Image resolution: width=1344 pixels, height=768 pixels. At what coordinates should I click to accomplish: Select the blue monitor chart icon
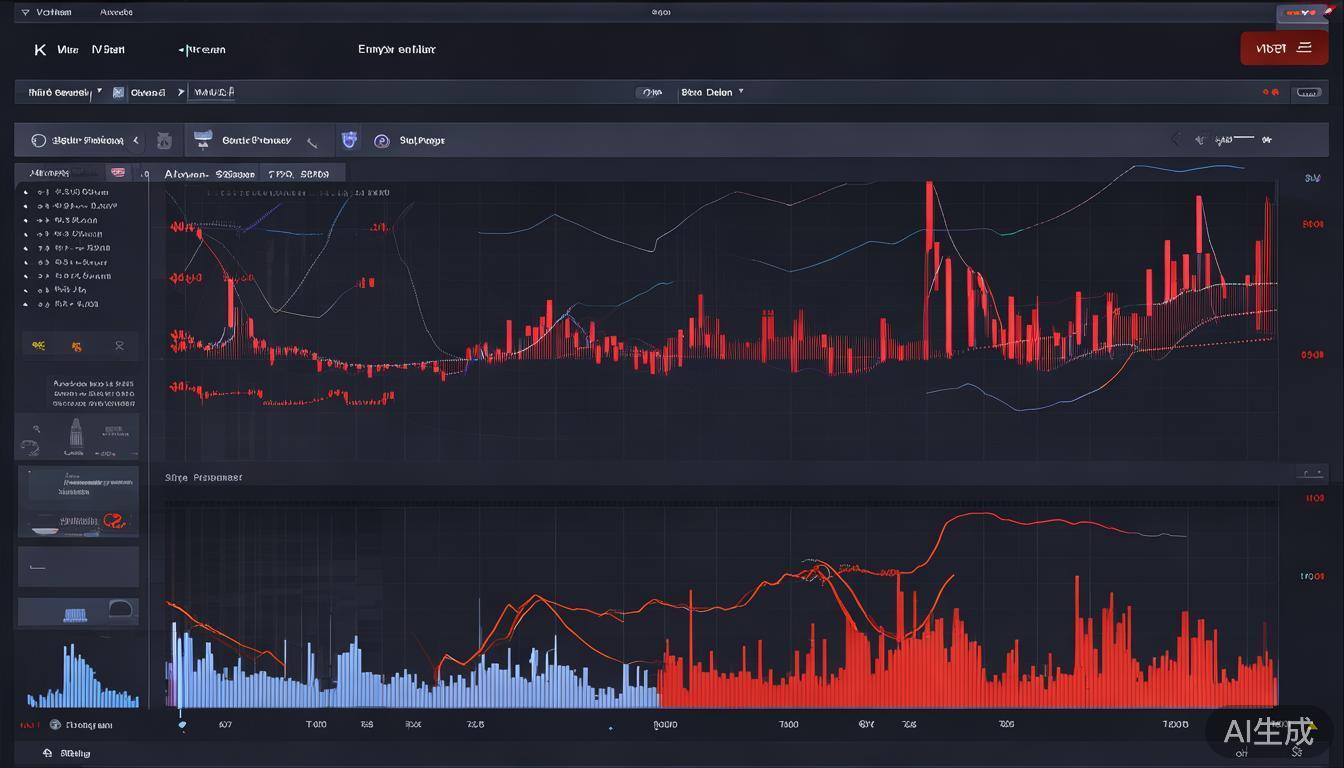click(203, 140)
